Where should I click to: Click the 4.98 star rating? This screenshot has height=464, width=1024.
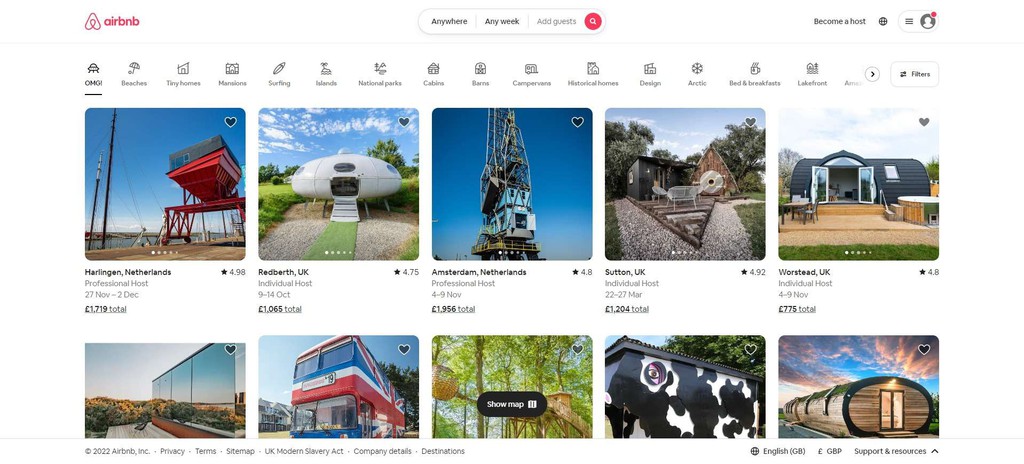[x=233, y=272]
